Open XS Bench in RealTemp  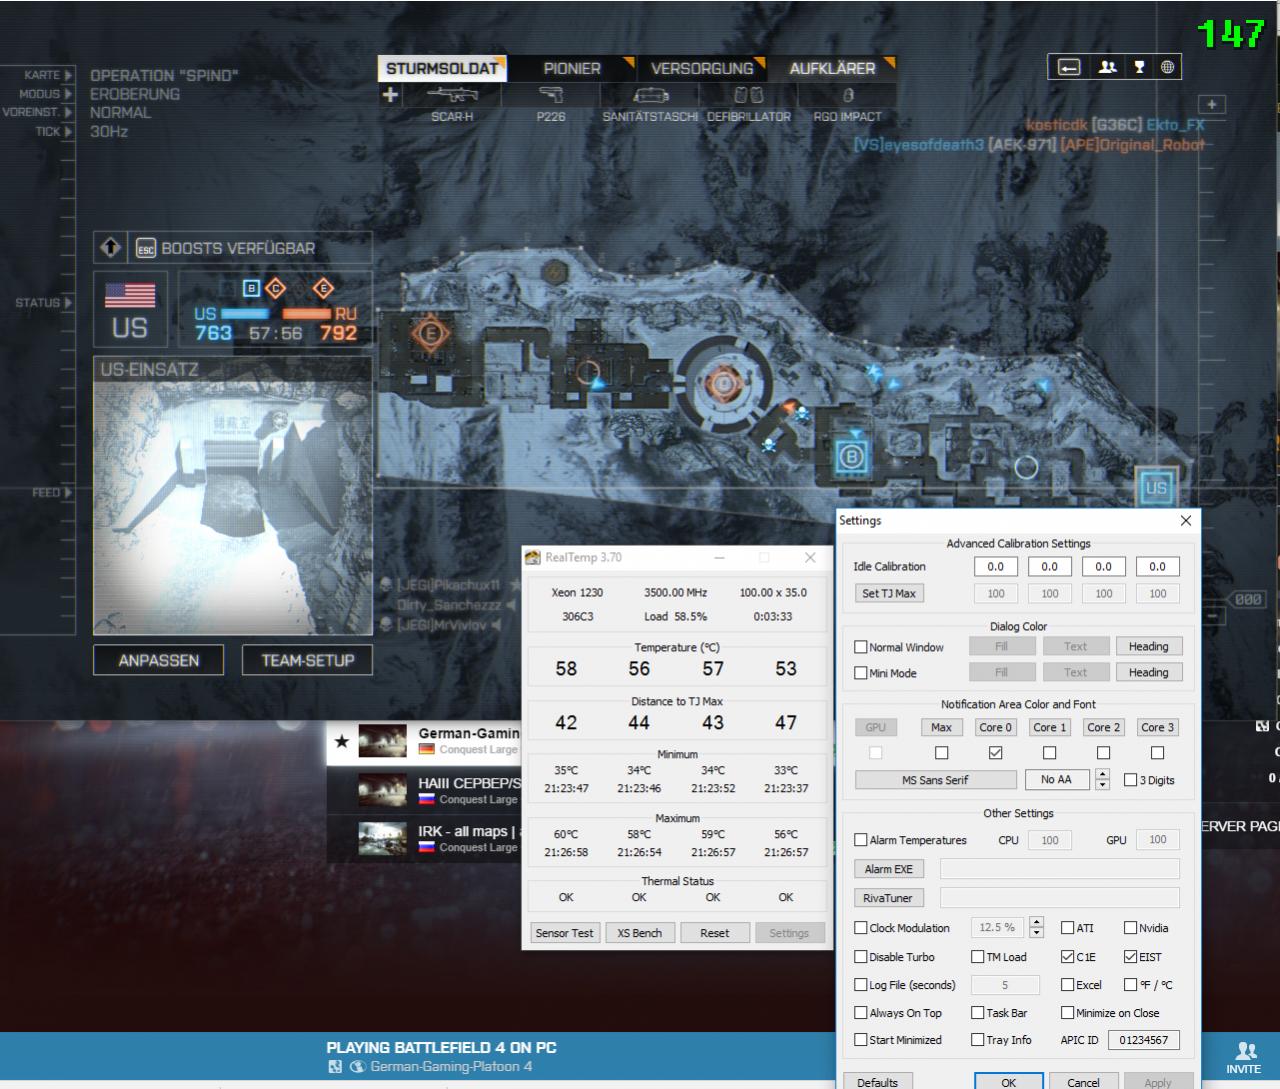(640, 933)
